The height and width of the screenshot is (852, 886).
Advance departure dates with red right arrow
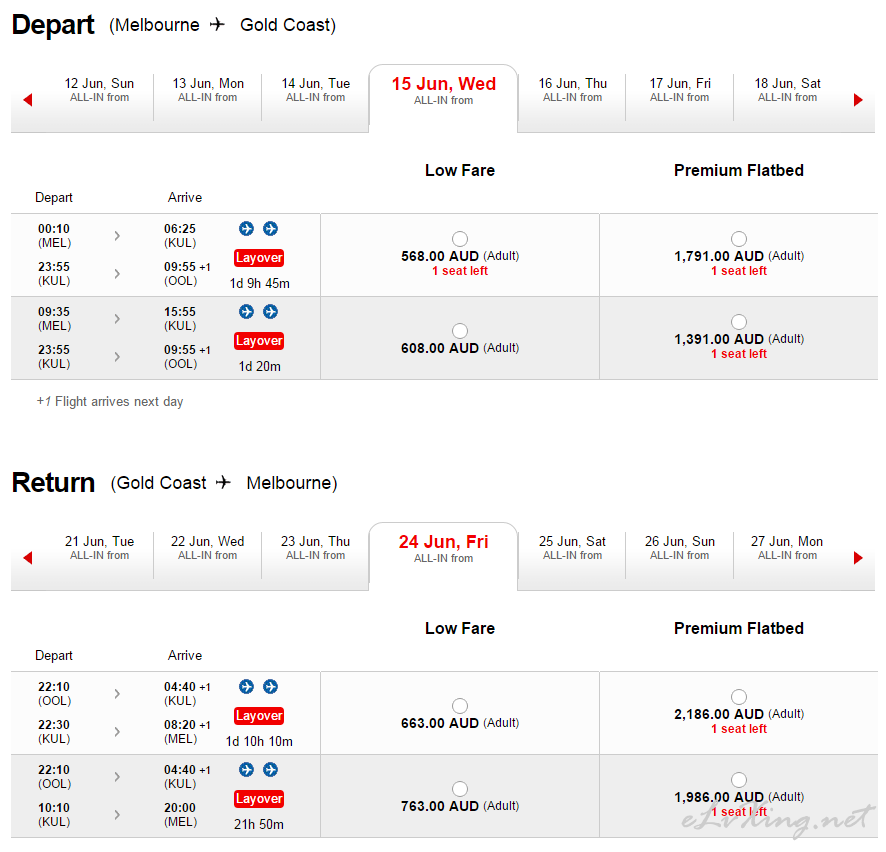pos(858,100)
